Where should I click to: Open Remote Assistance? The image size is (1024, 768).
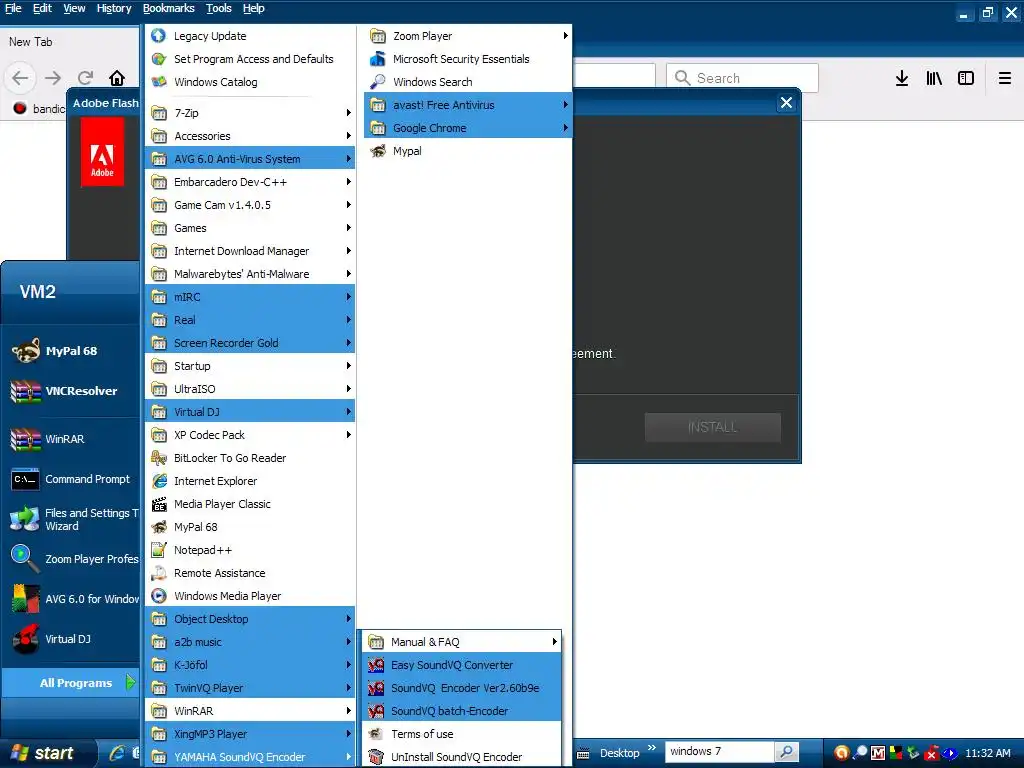pyautogui.click(x=250, y=573)
